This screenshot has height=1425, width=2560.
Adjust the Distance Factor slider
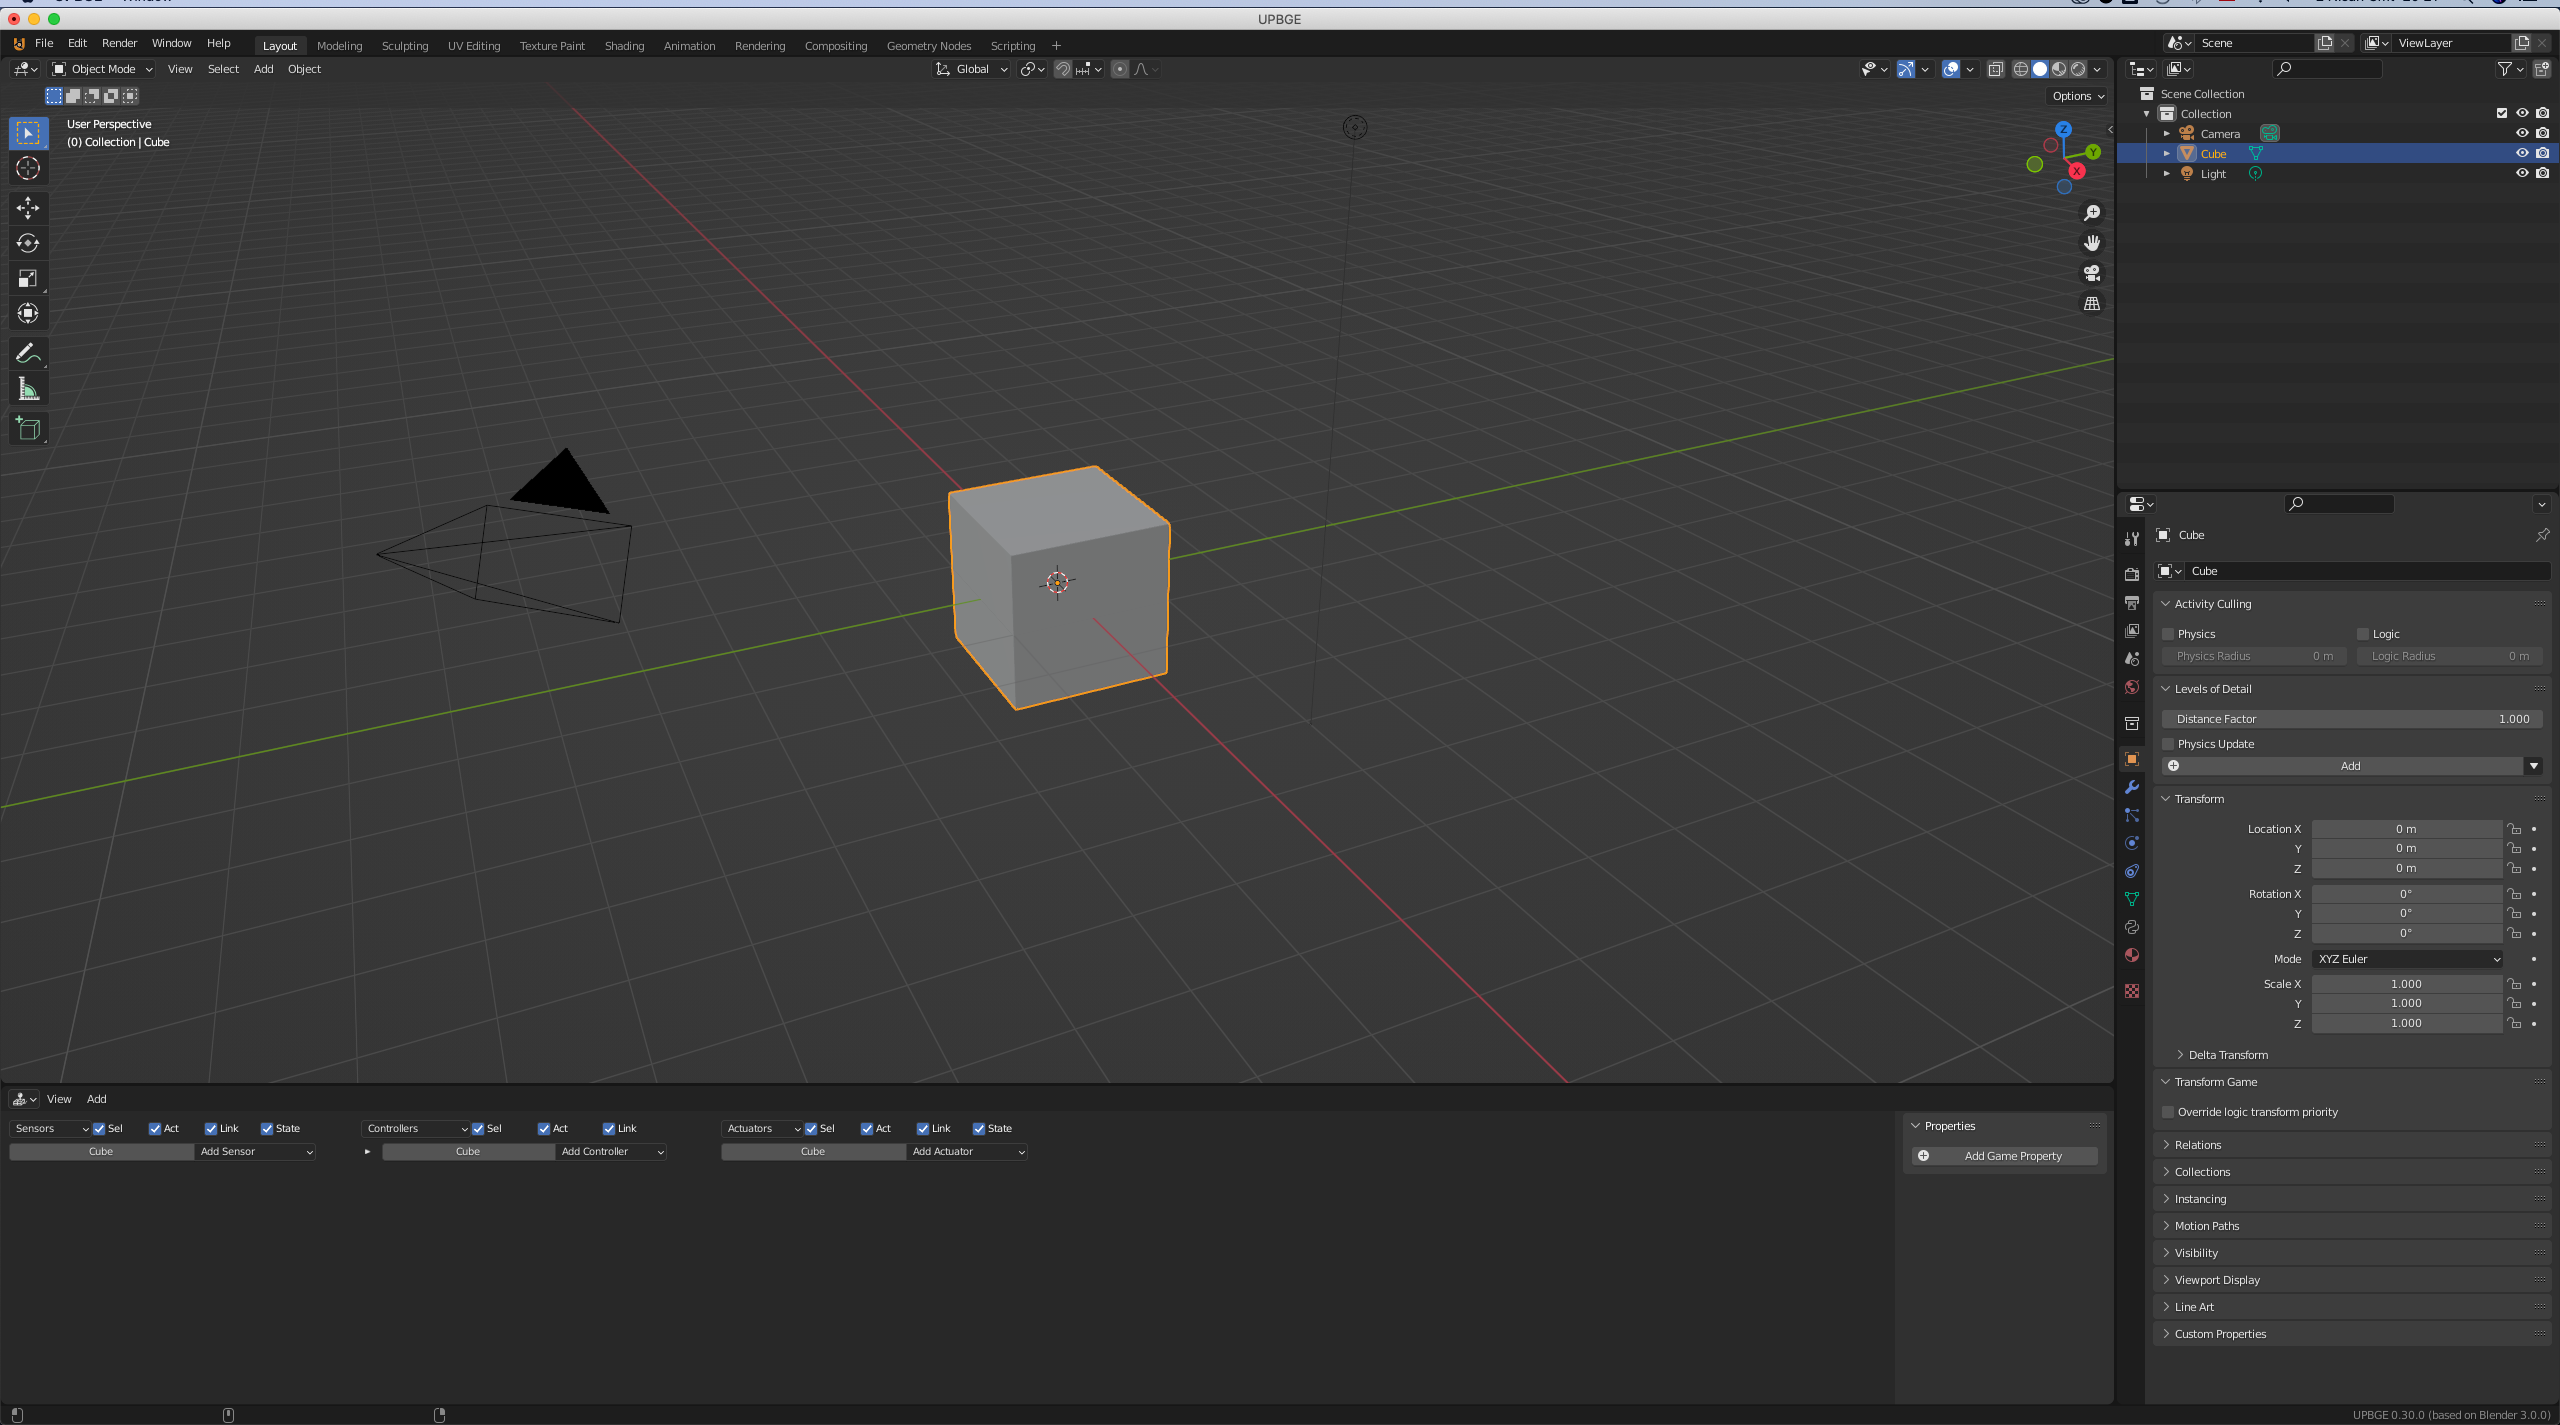[2352, 719]
